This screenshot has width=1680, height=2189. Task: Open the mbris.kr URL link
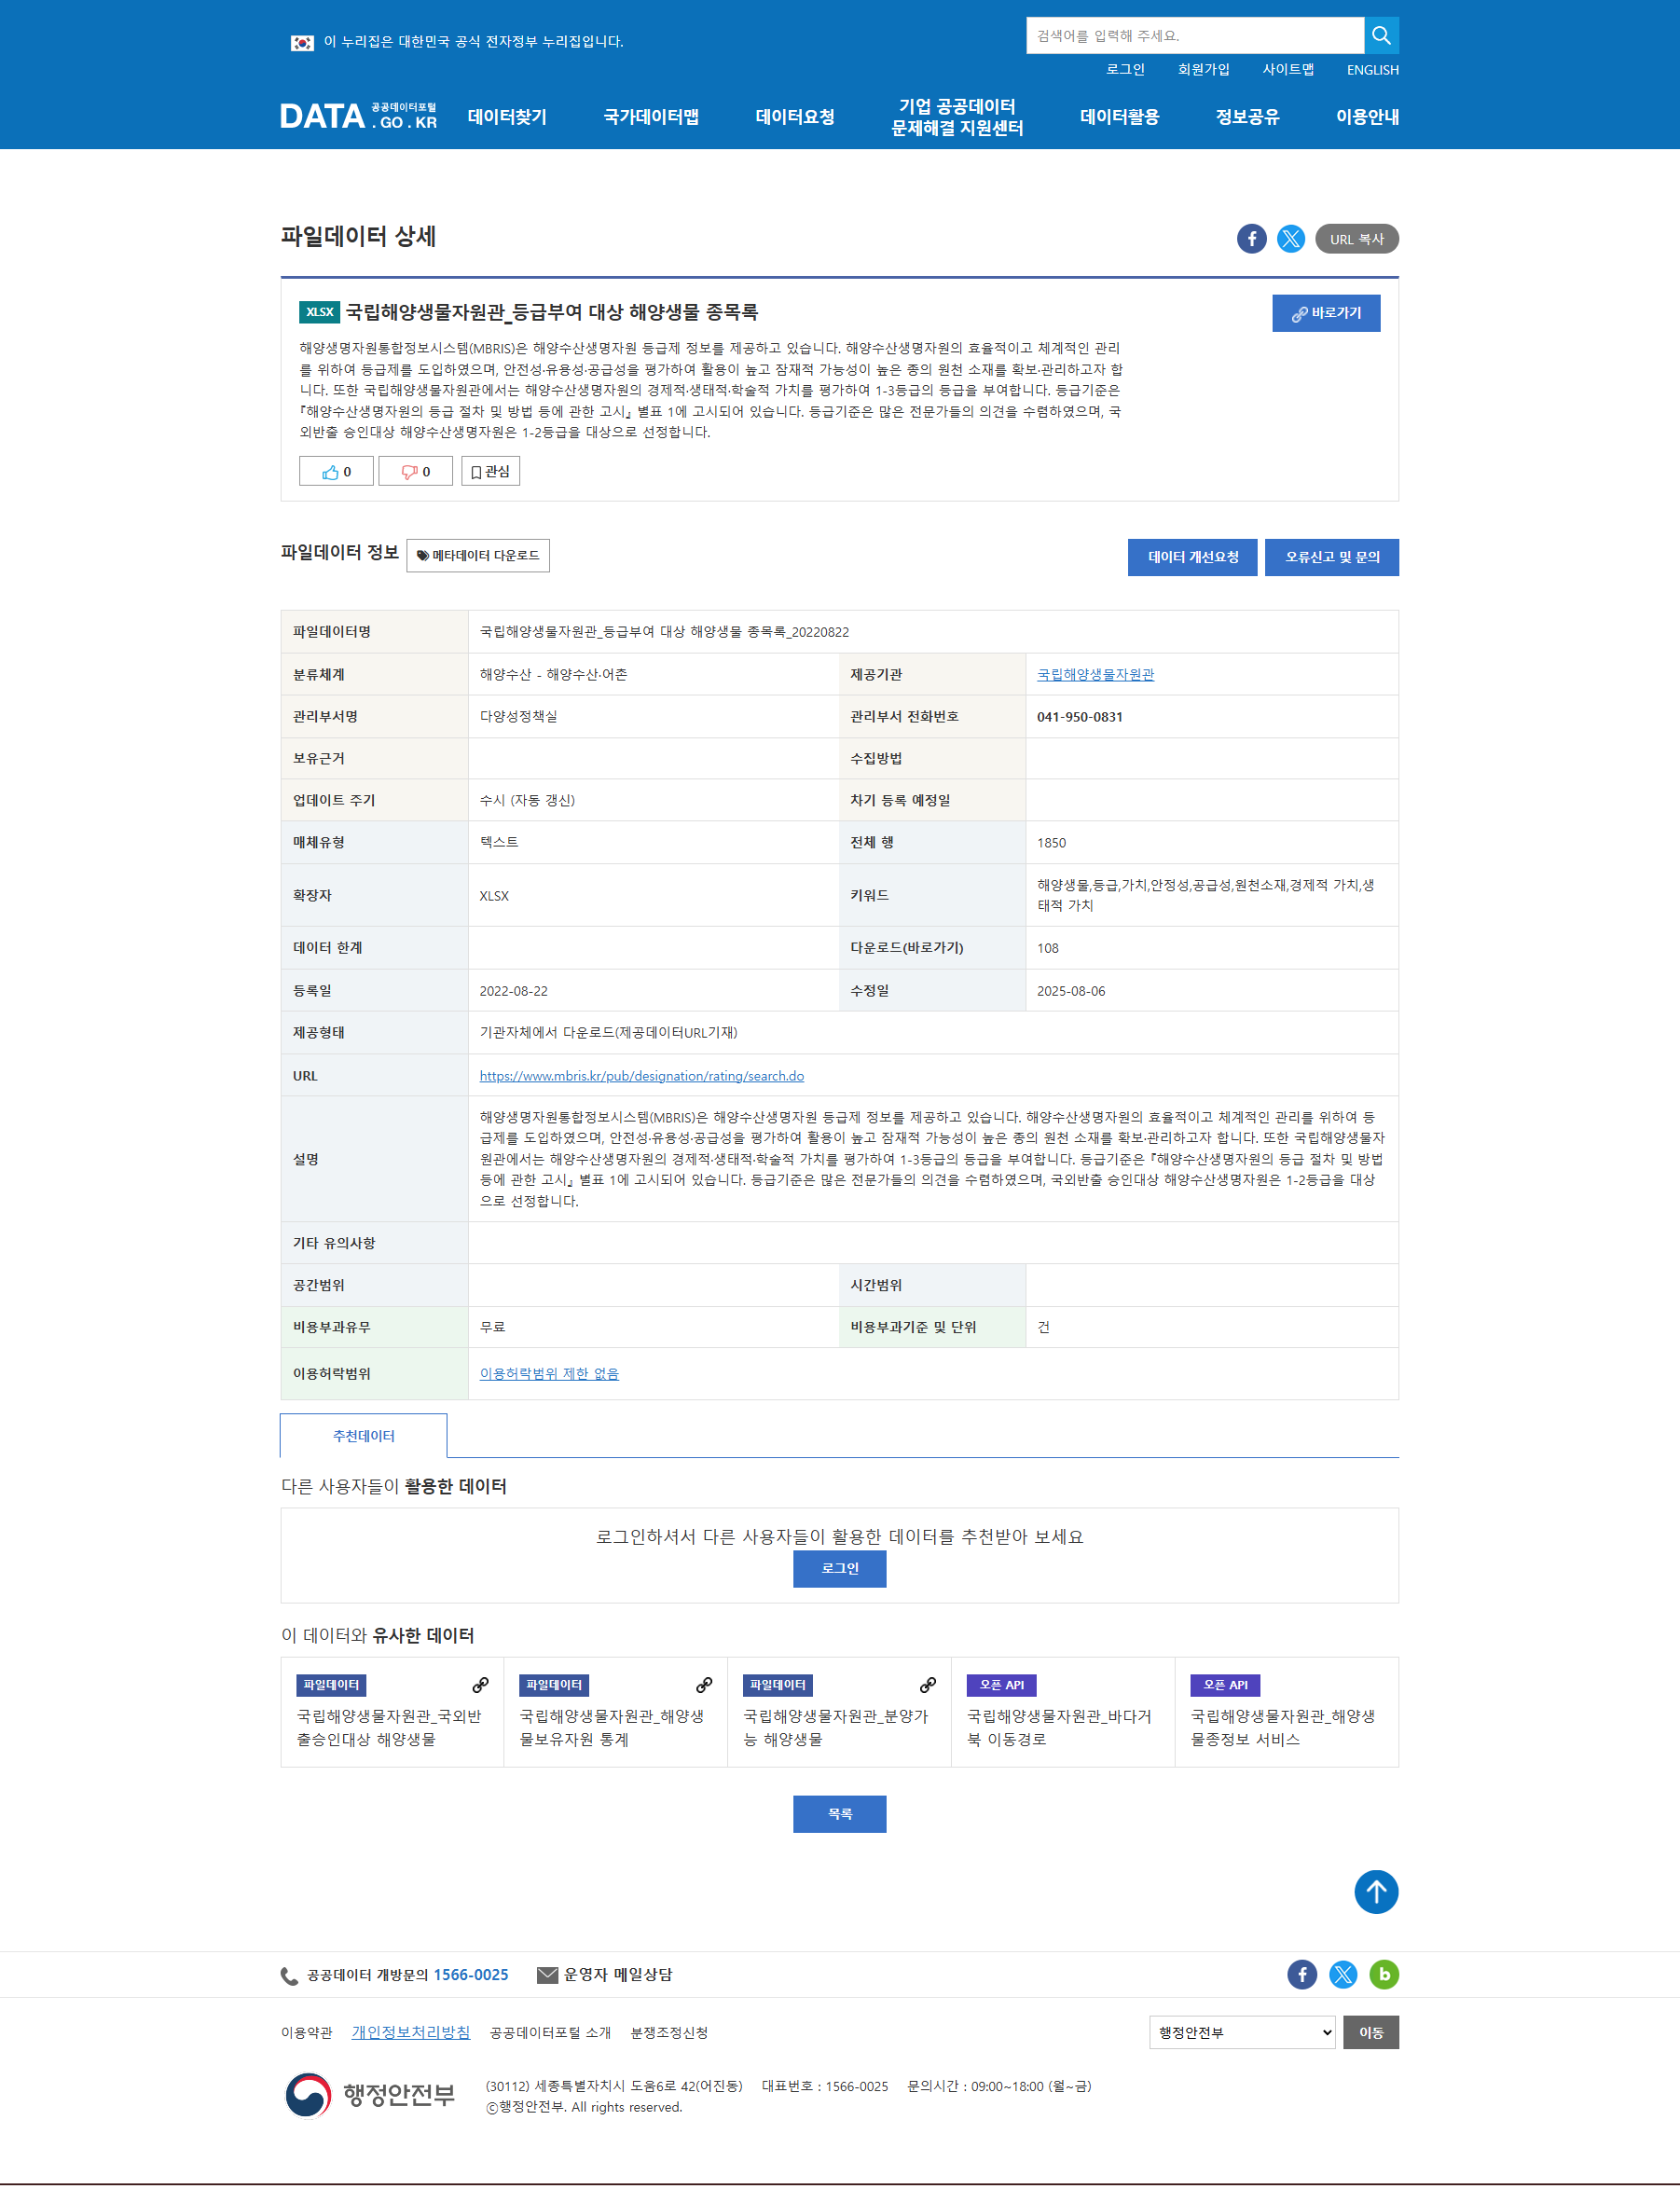click(x=641, y=1076)
